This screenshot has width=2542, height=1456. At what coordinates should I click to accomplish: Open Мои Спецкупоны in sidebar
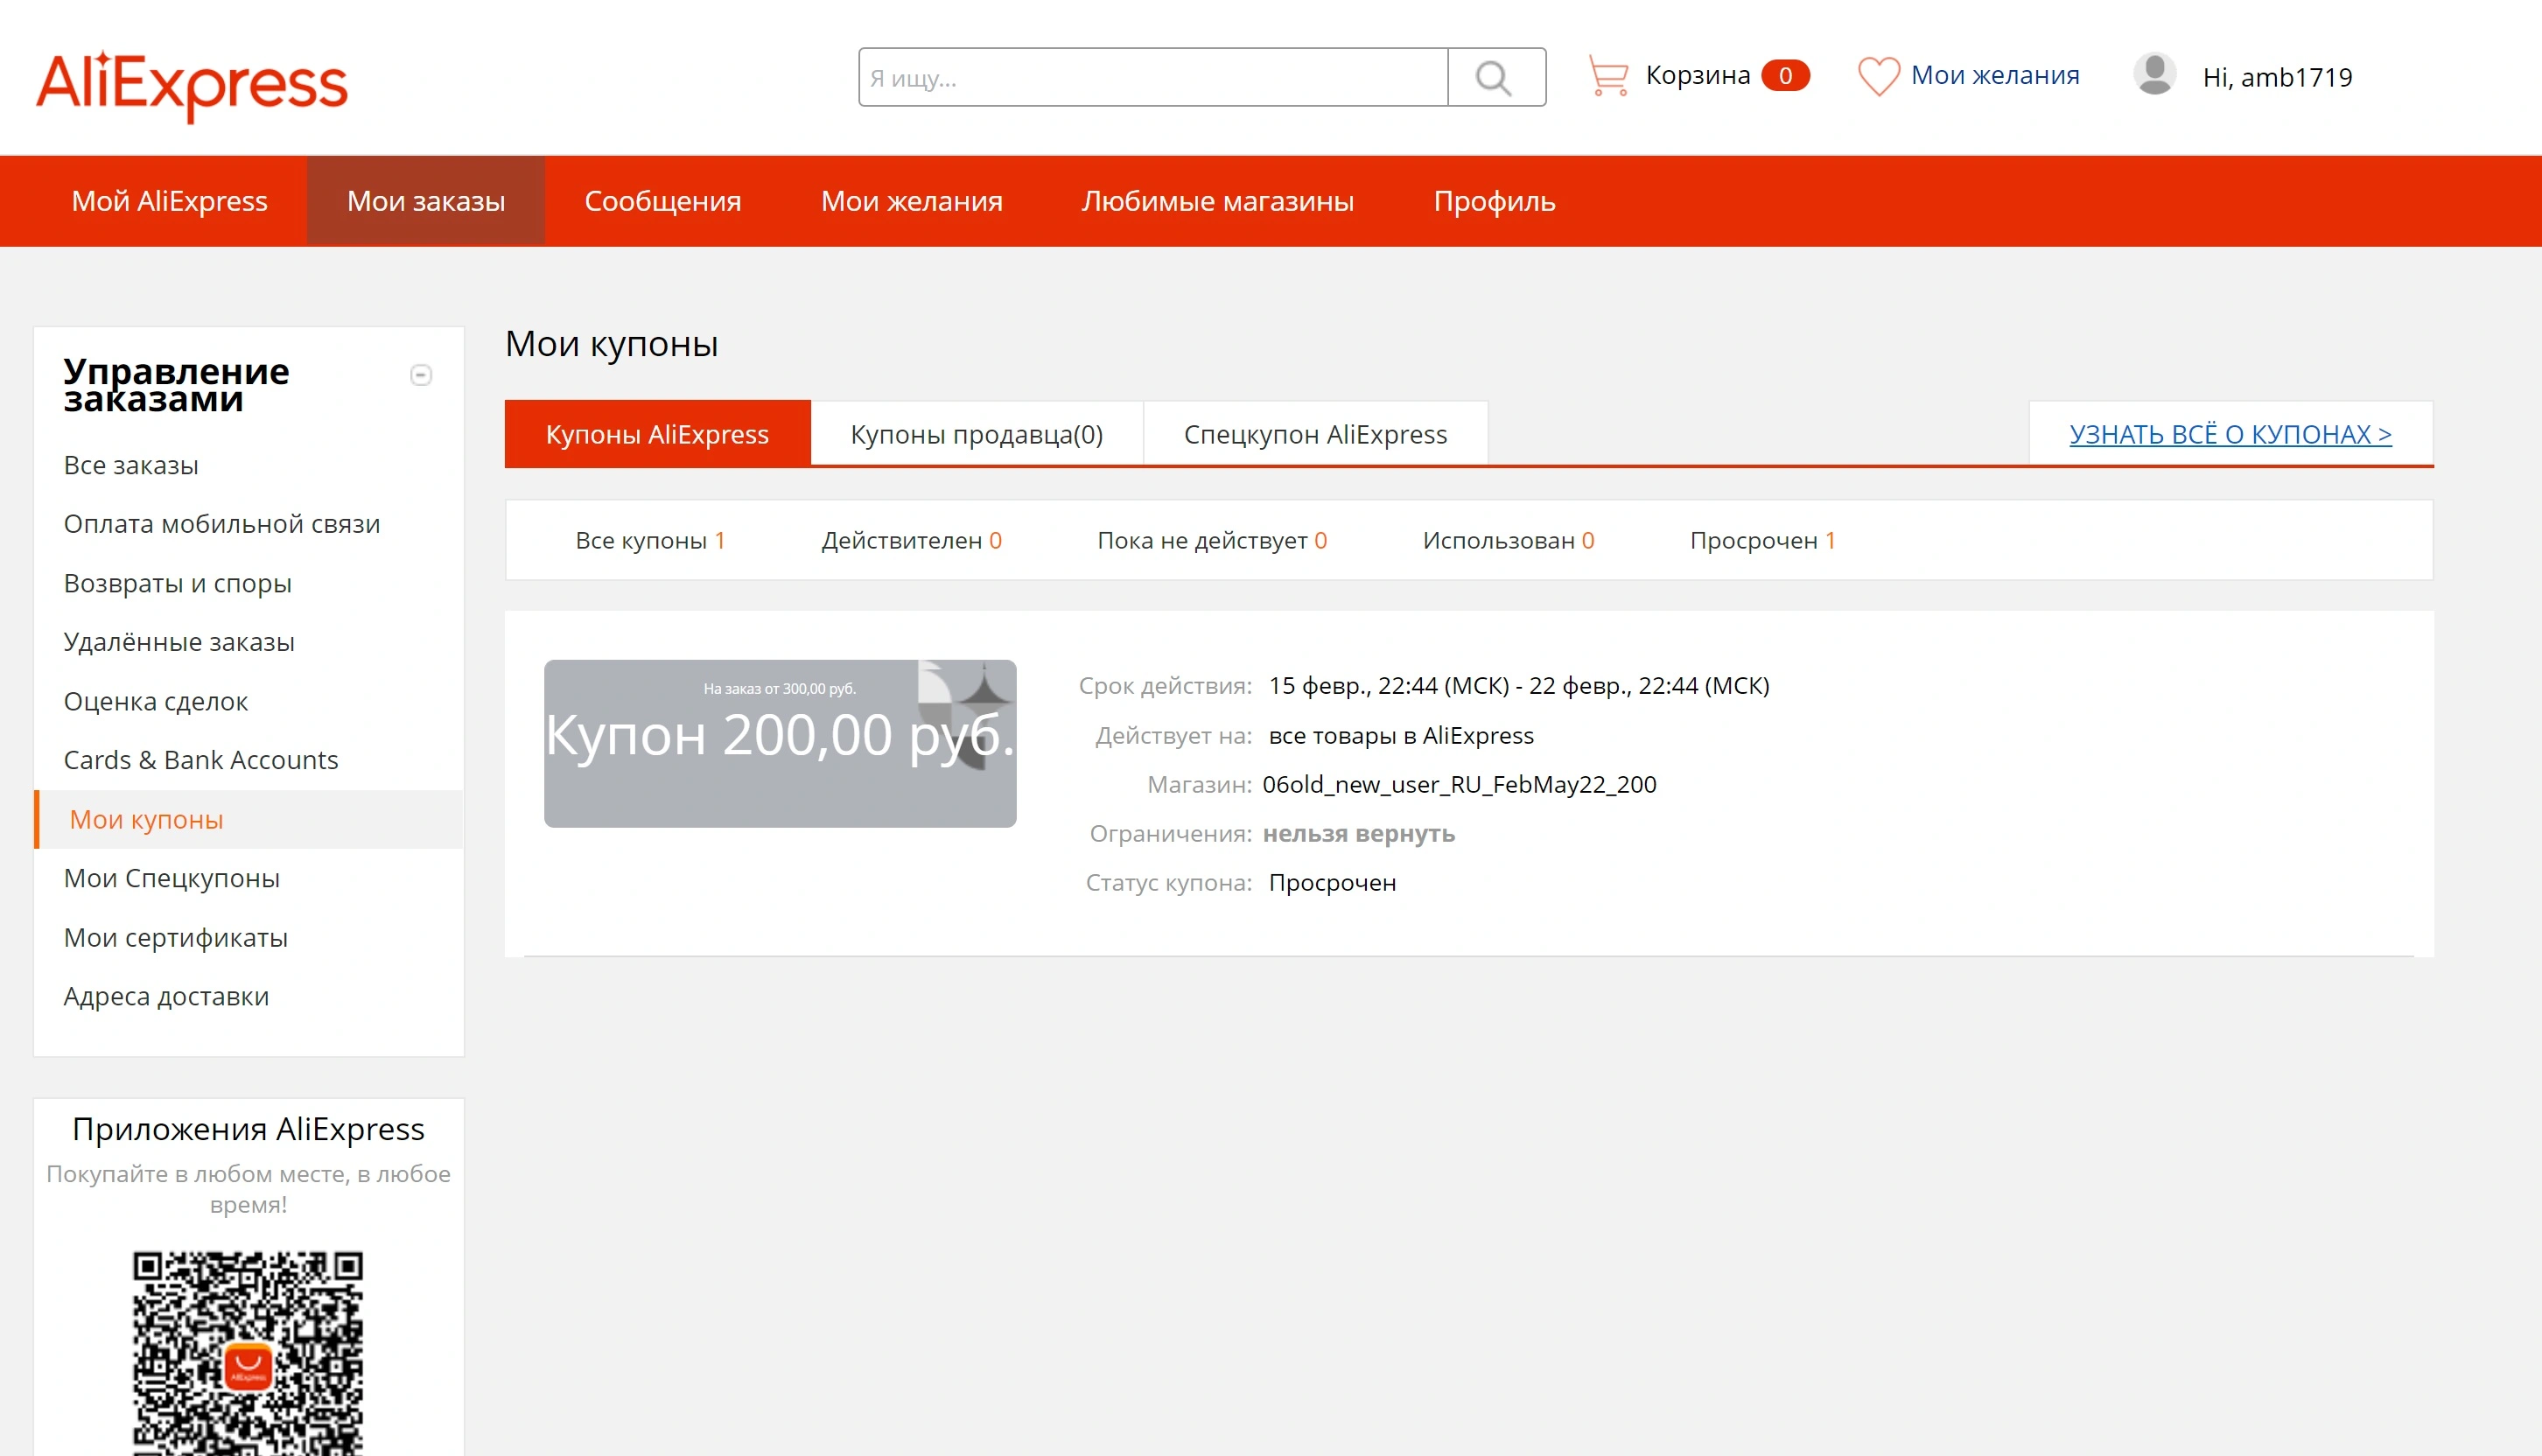pos(172,878)
